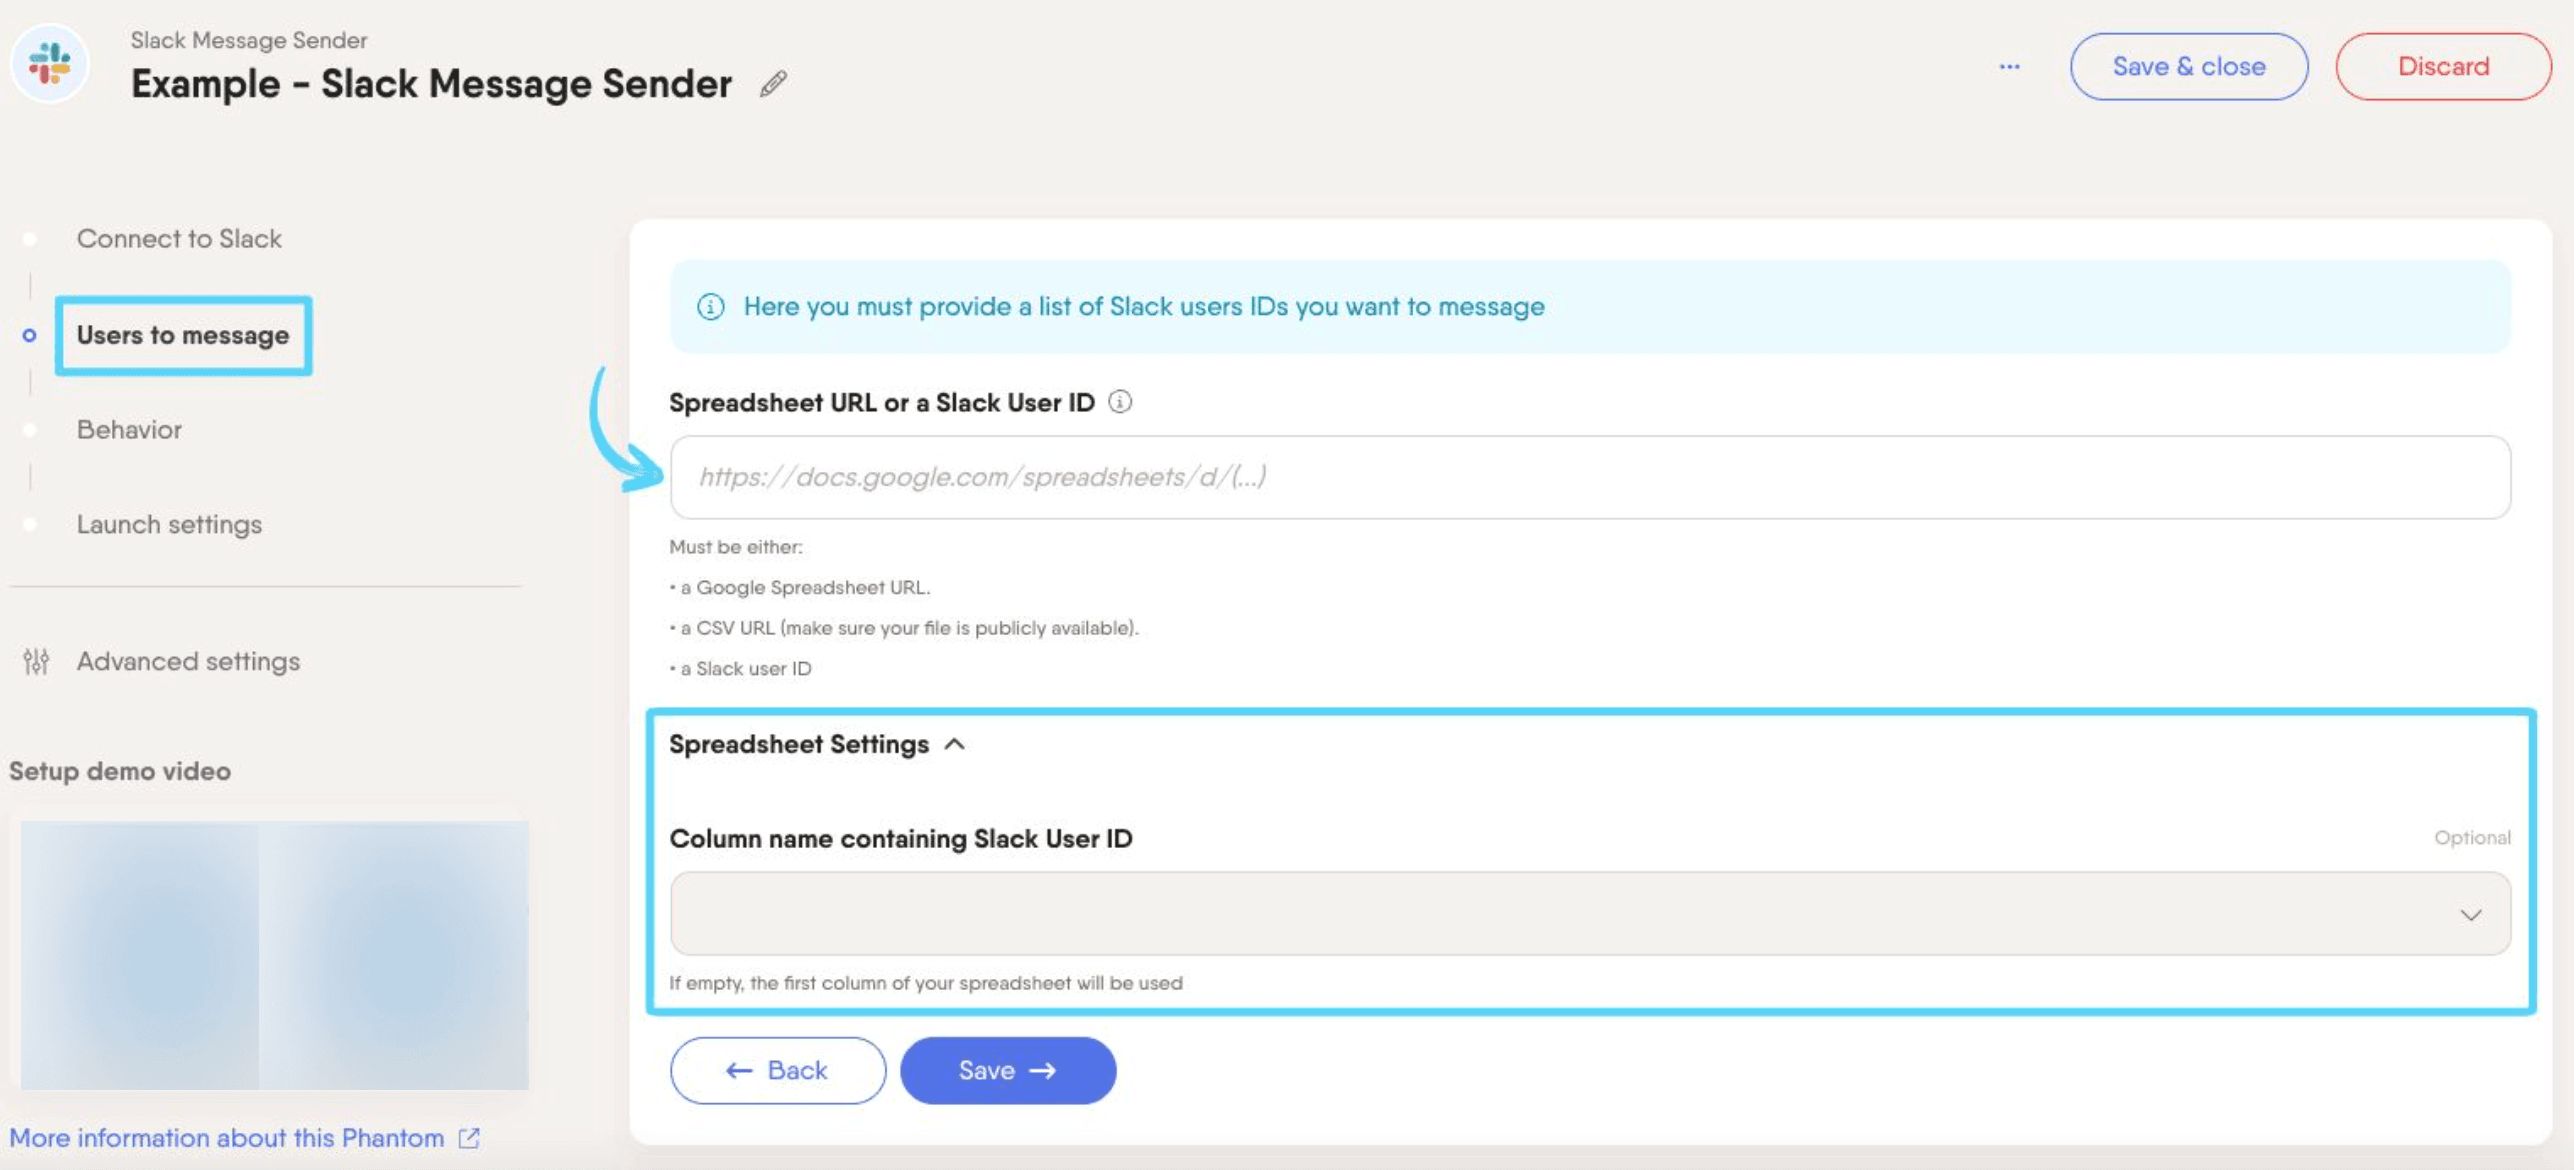Click the 'Optional' label
This screenshot has width=2574, height=1170.
pos(2472,838)
